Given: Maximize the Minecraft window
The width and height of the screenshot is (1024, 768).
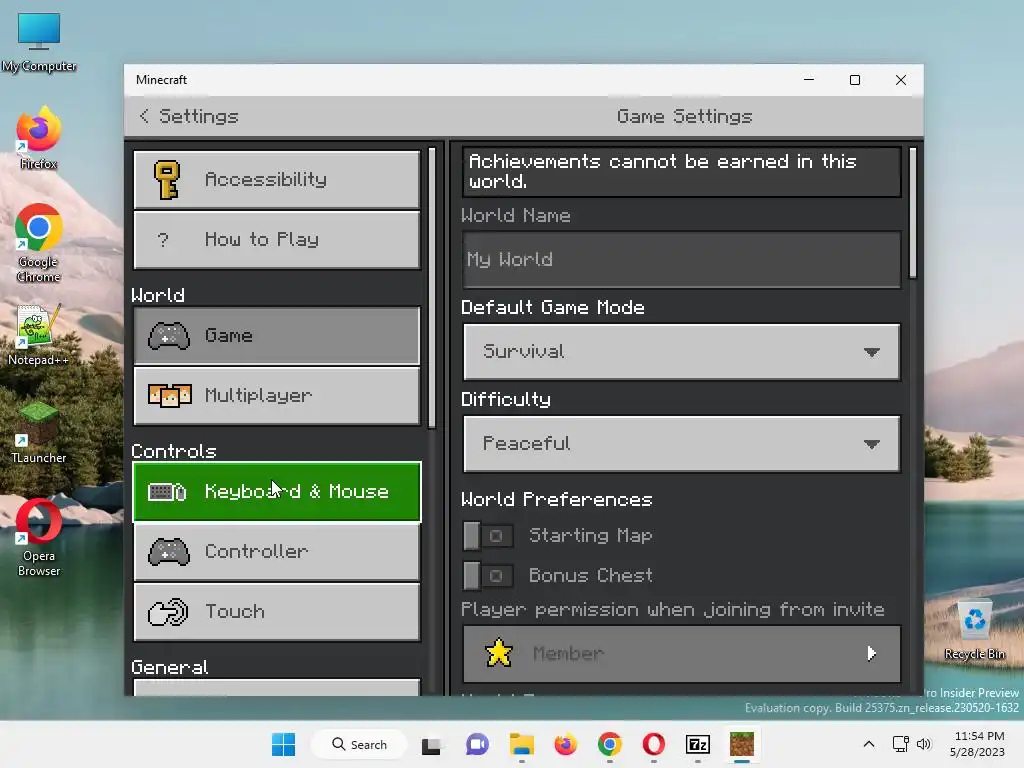Looking at the screenshot, I should (x=855, y=80).
